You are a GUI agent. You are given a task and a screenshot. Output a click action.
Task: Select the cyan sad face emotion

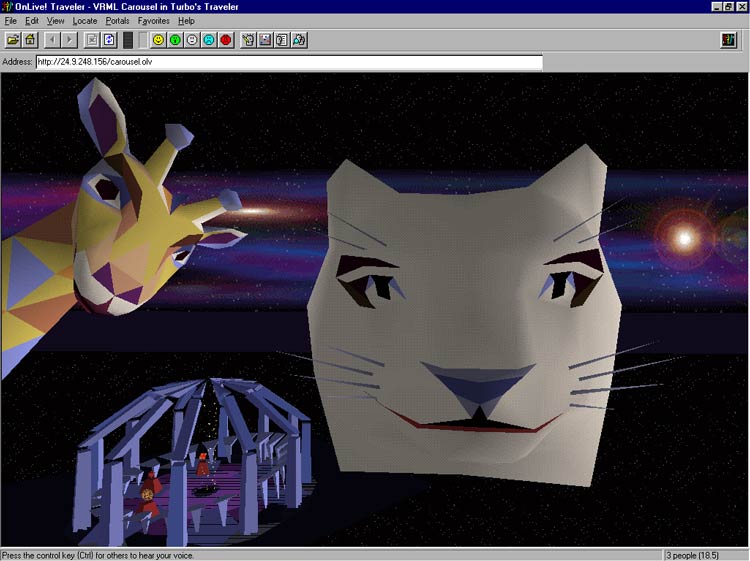tap(209, 40)
